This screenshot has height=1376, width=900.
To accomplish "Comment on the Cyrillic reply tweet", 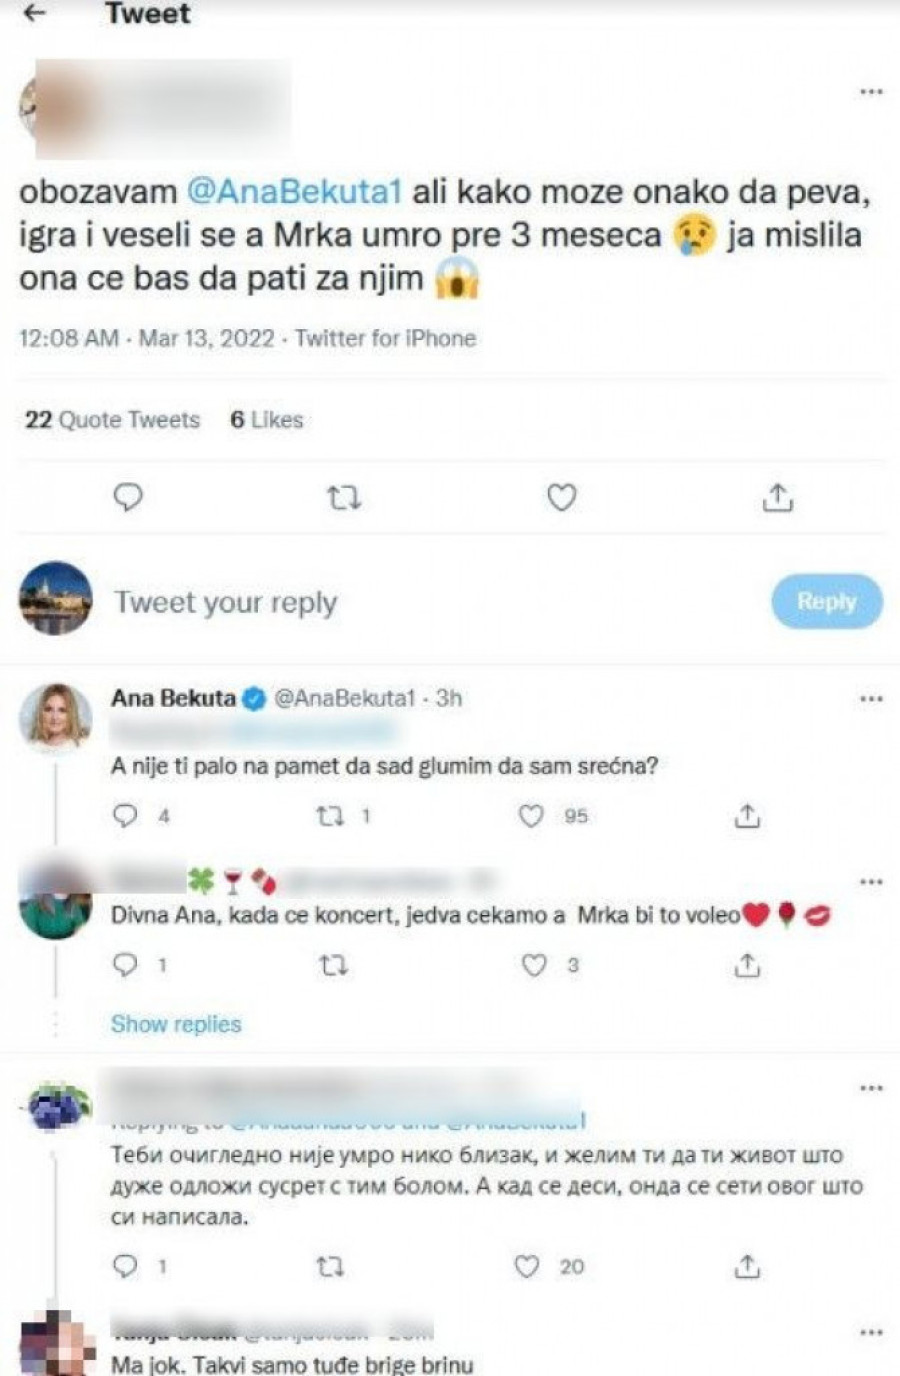I will [x=126, y=1267].
